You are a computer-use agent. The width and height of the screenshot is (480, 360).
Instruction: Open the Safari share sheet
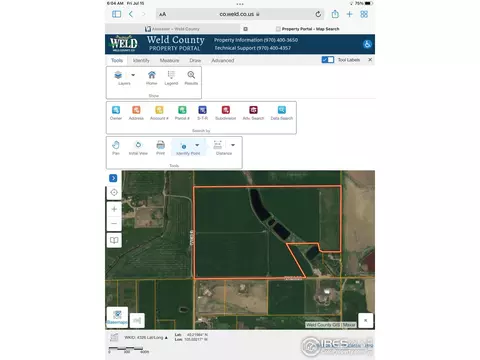click(x=335, y=14)
